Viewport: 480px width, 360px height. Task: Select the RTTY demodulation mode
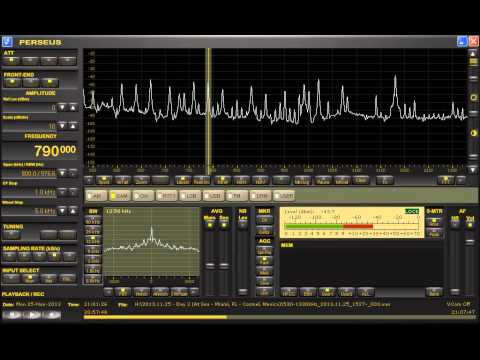[167, 196]
